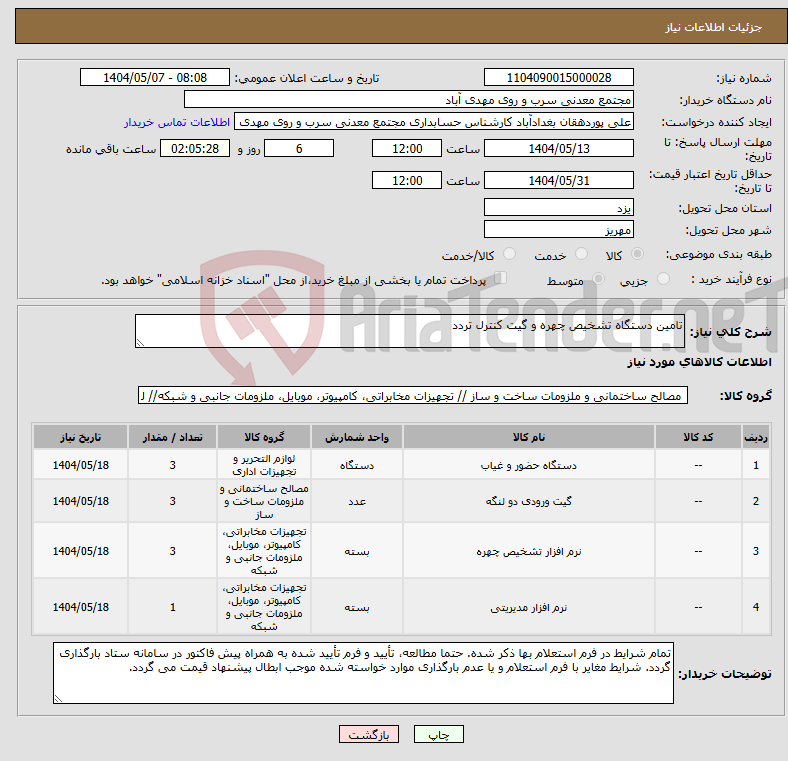This screenshot has width=788, height=761.
Task: Click the price validity date 1404/05/31
Action: [558, 180]
